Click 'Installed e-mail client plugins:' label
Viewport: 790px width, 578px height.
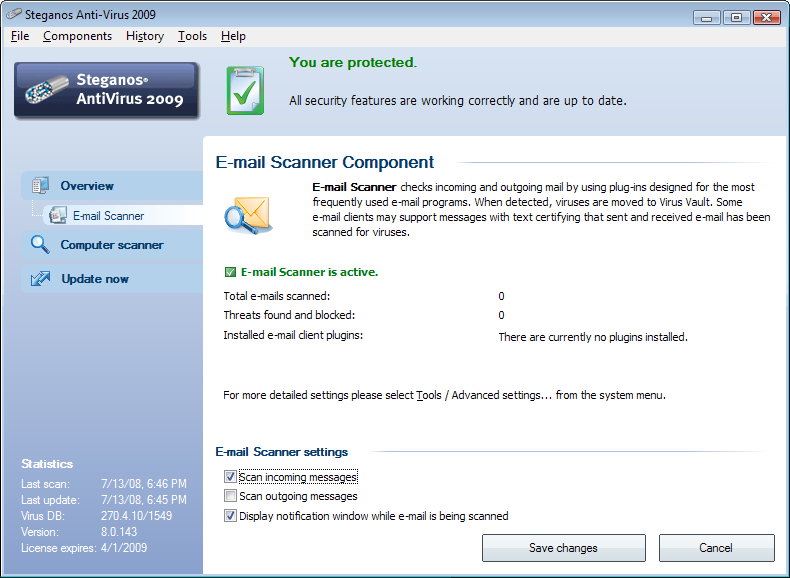pos(293,336)
